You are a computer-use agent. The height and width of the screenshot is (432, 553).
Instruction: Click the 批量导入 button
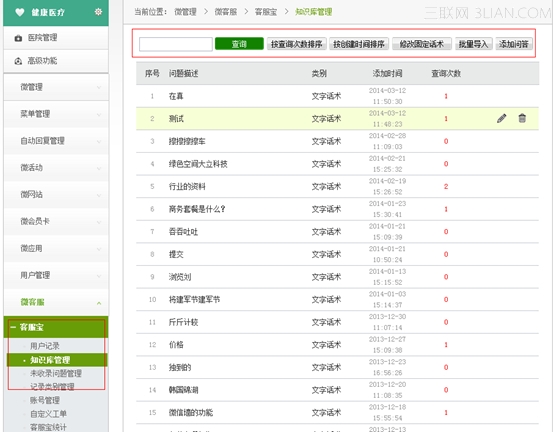pos(474,44)
